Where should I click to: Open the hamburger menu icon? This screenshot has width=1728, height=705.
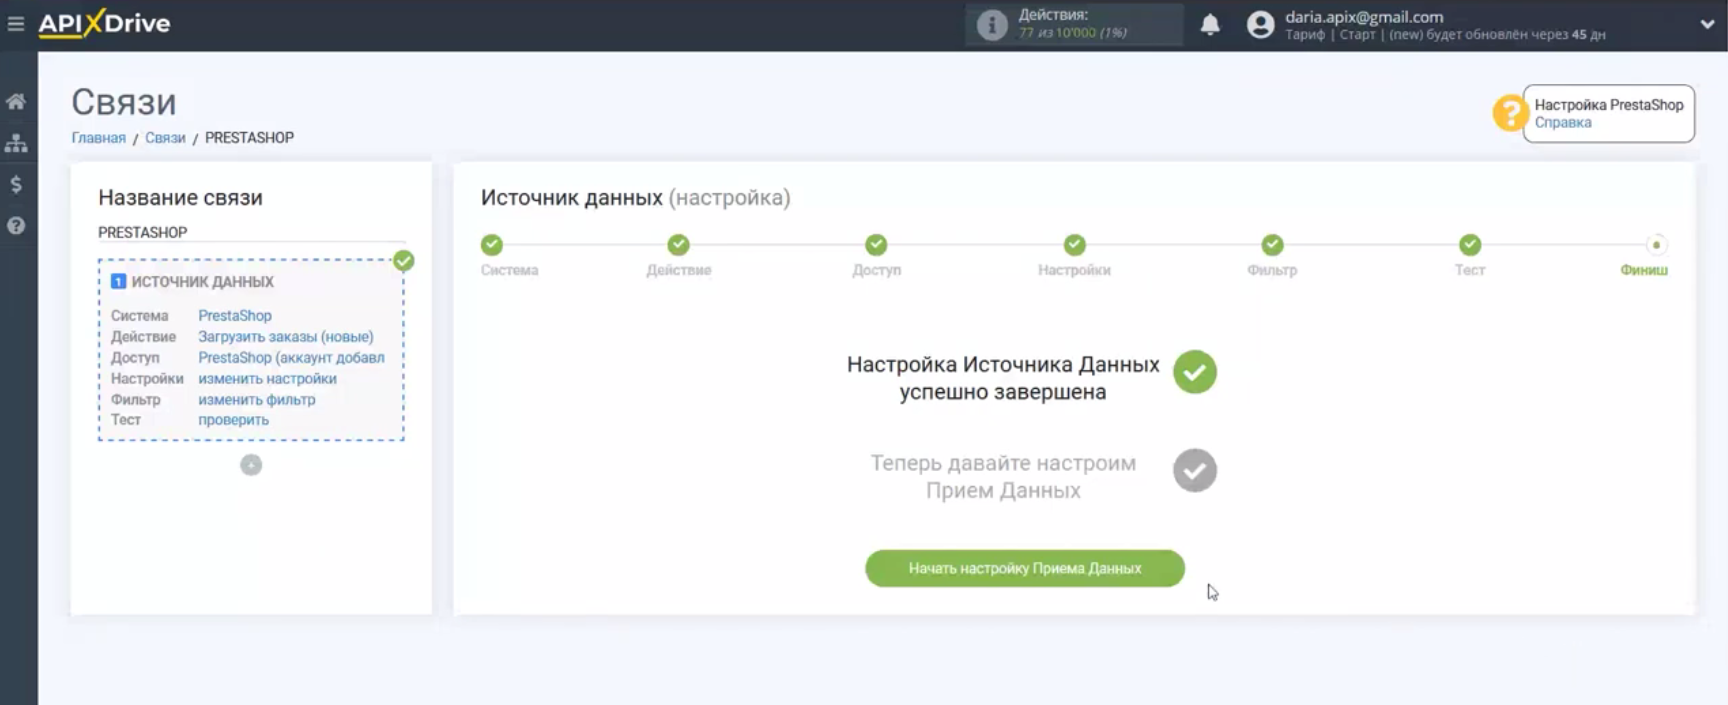tap(16, 23)
